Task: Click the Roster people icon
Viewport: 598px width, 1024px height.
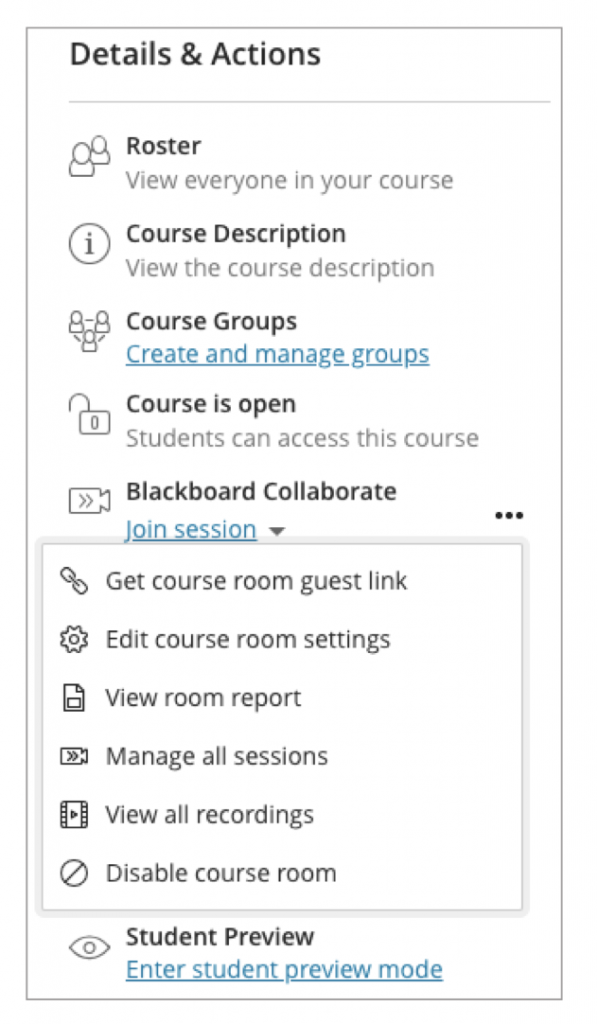Action: (x=89, y=156)
